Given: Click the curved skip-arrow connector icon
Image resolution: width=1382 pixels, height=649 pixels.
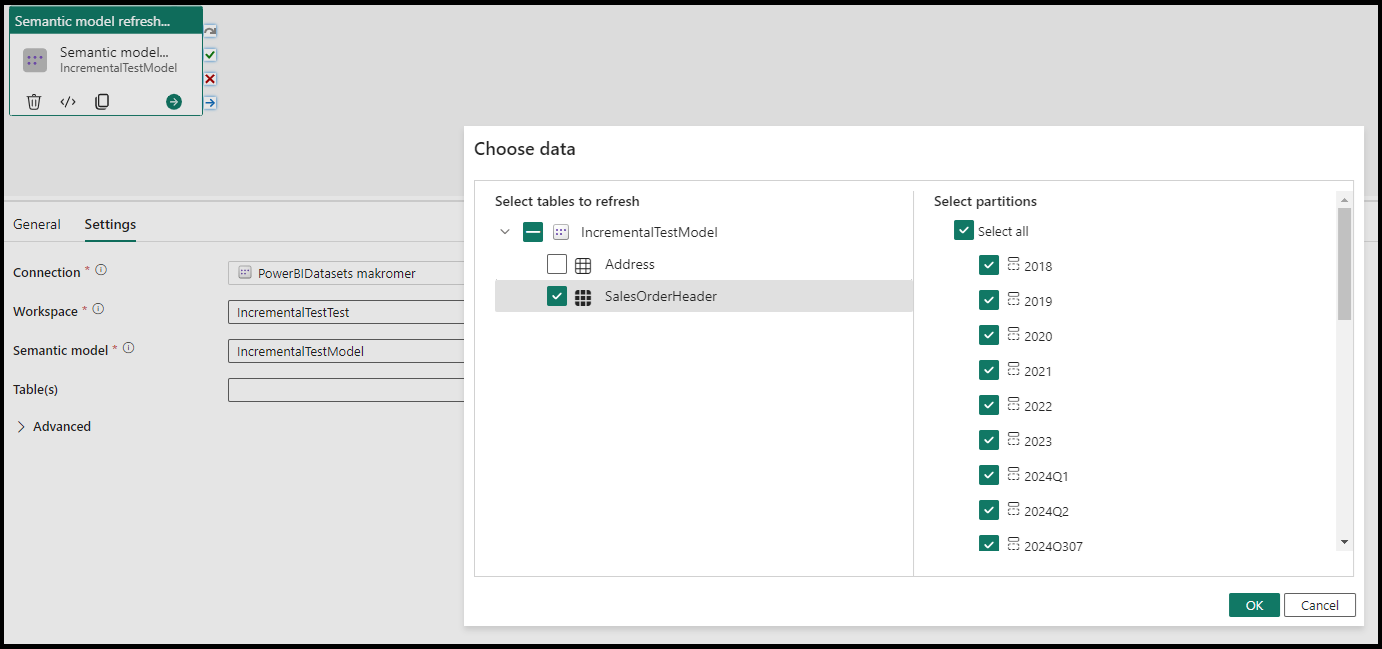Looking at the screenshot, I should 209,31.
